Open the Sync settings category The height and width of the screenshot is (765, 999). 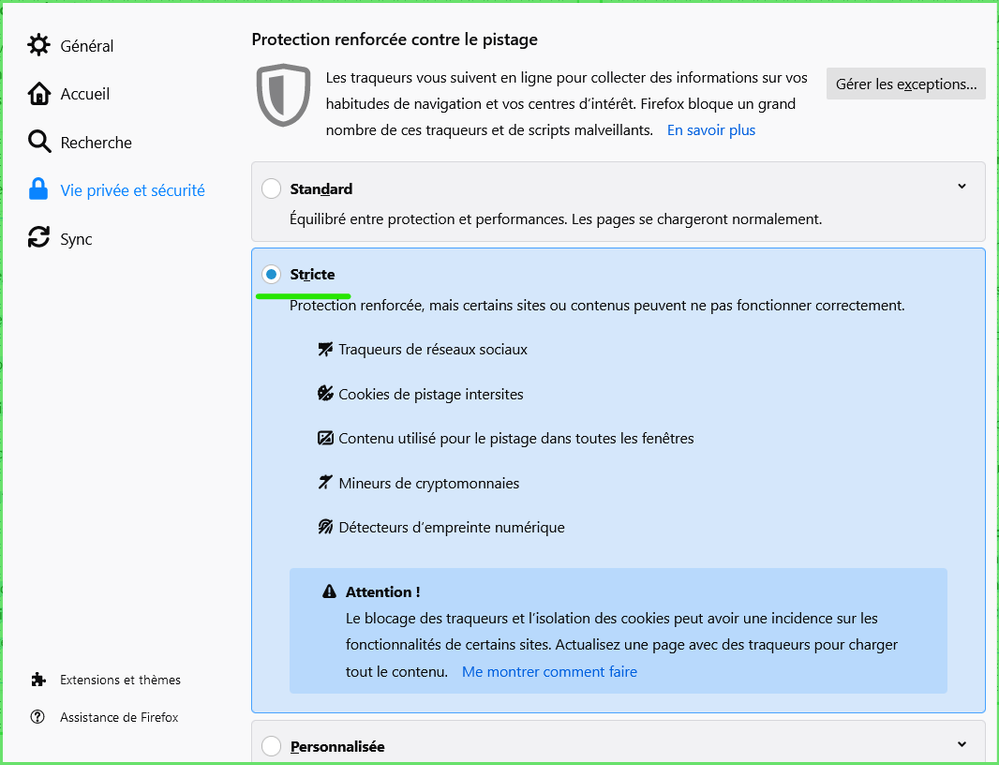(x=76, y=239)
